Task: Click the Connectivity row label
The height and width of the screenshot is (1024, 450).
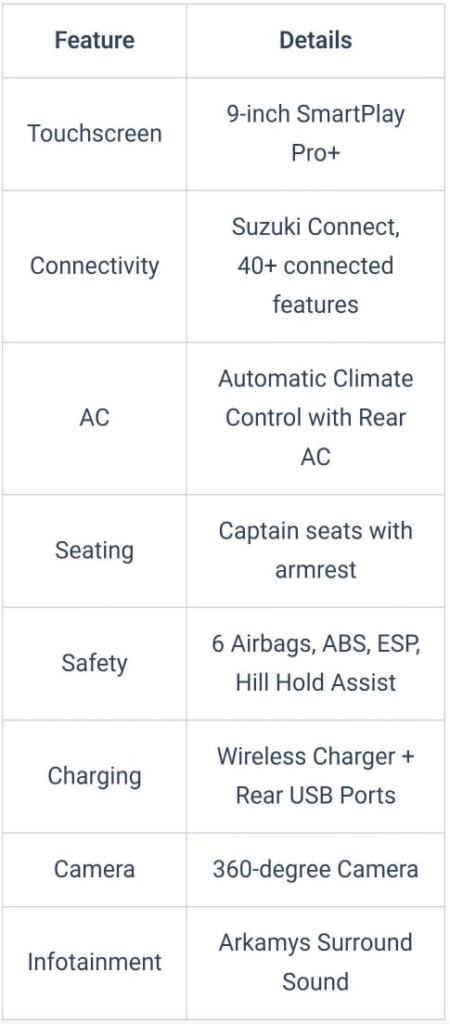Action: click(95, 266)
